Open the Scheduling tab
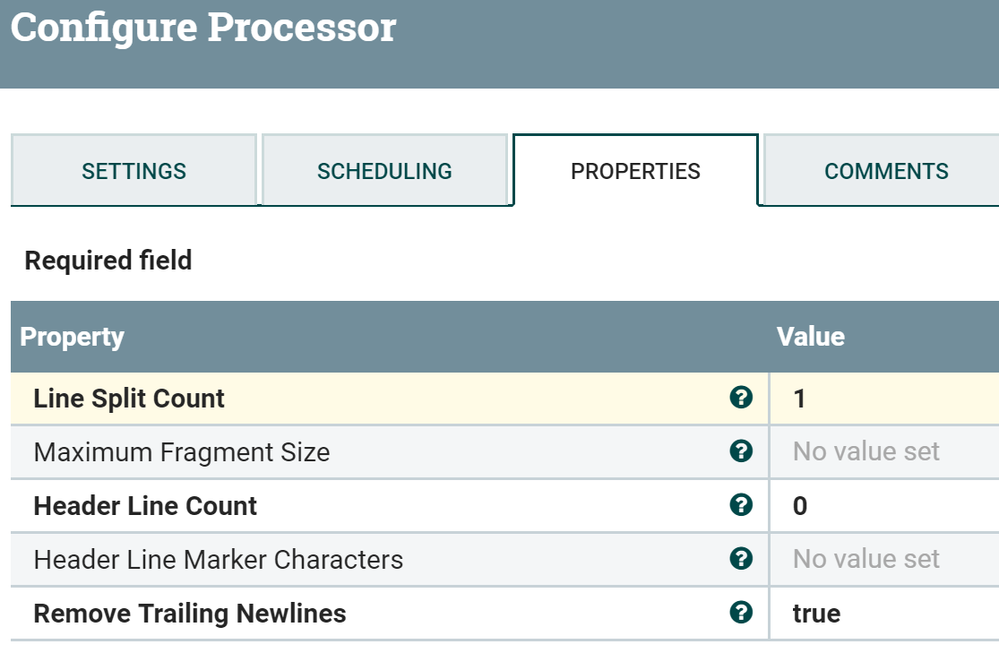Screen dimensions: 999x660 [384, 171]
